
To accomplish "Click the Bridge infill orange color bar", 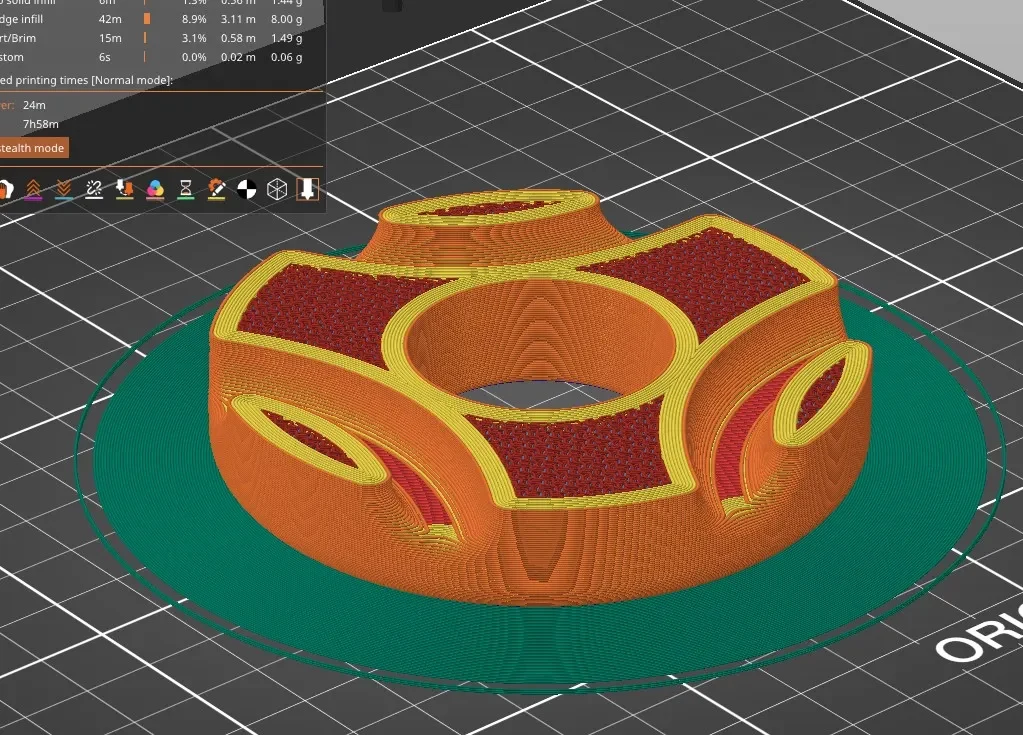I will [147, 20].
